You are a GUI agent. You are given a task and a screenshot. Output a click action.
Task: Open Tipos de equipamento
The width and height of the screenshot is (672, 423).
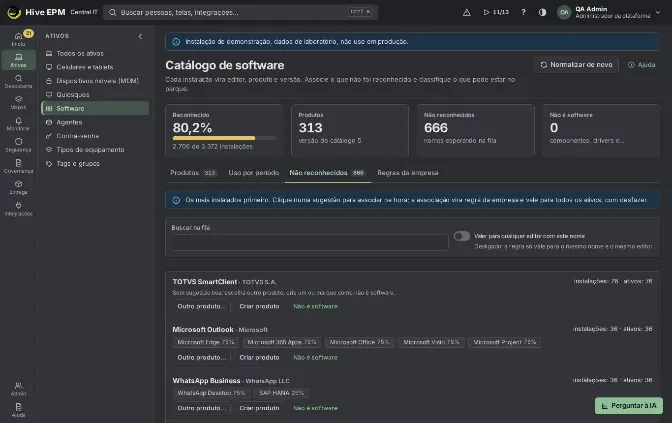click(95, 150)
